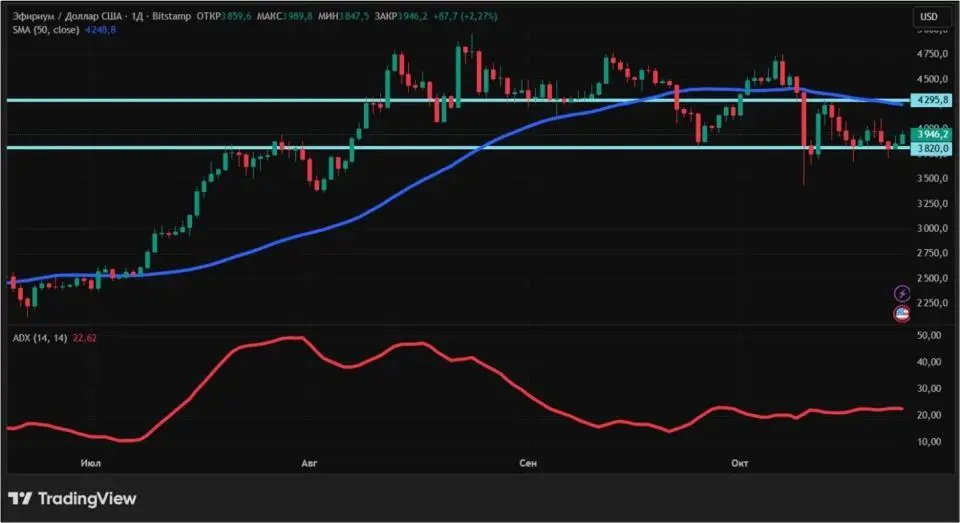Click the US flag economic event icon
The width and height of the screenshot is (960, 523).
pyautogui.click(x=902, y=314)
